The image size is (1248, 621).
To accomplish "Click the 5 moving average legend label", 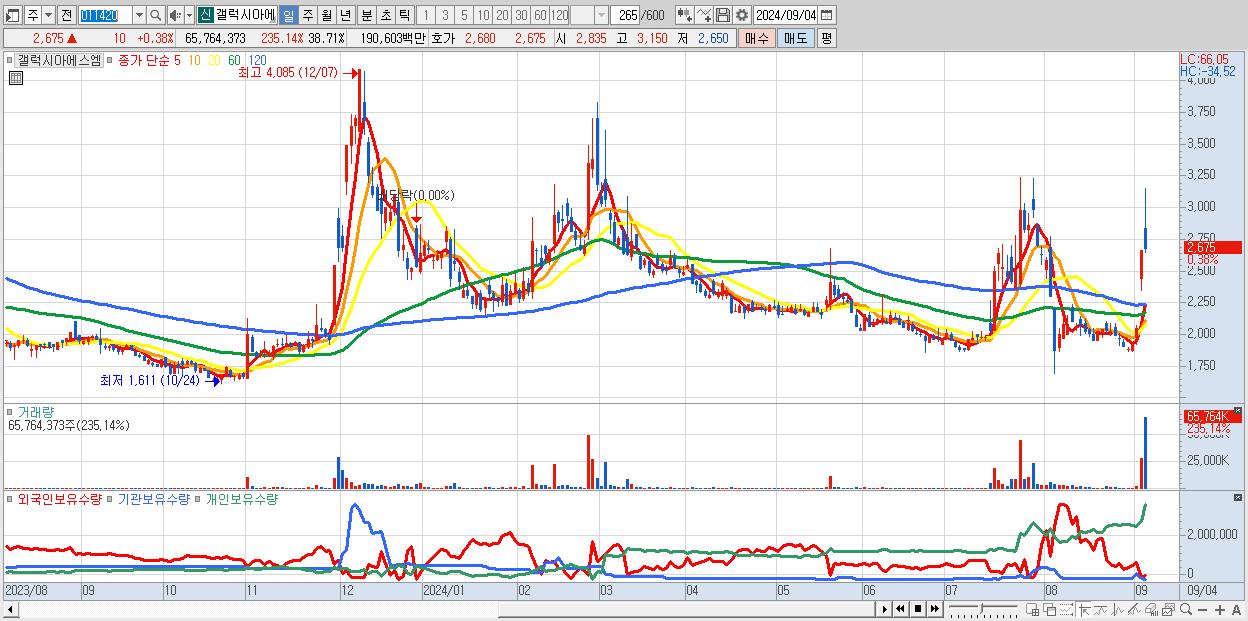I will (177, 60).
